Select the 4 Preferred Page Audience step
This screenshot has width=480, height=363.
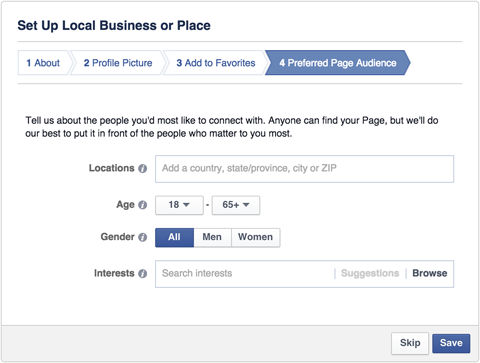pos(338,63)
